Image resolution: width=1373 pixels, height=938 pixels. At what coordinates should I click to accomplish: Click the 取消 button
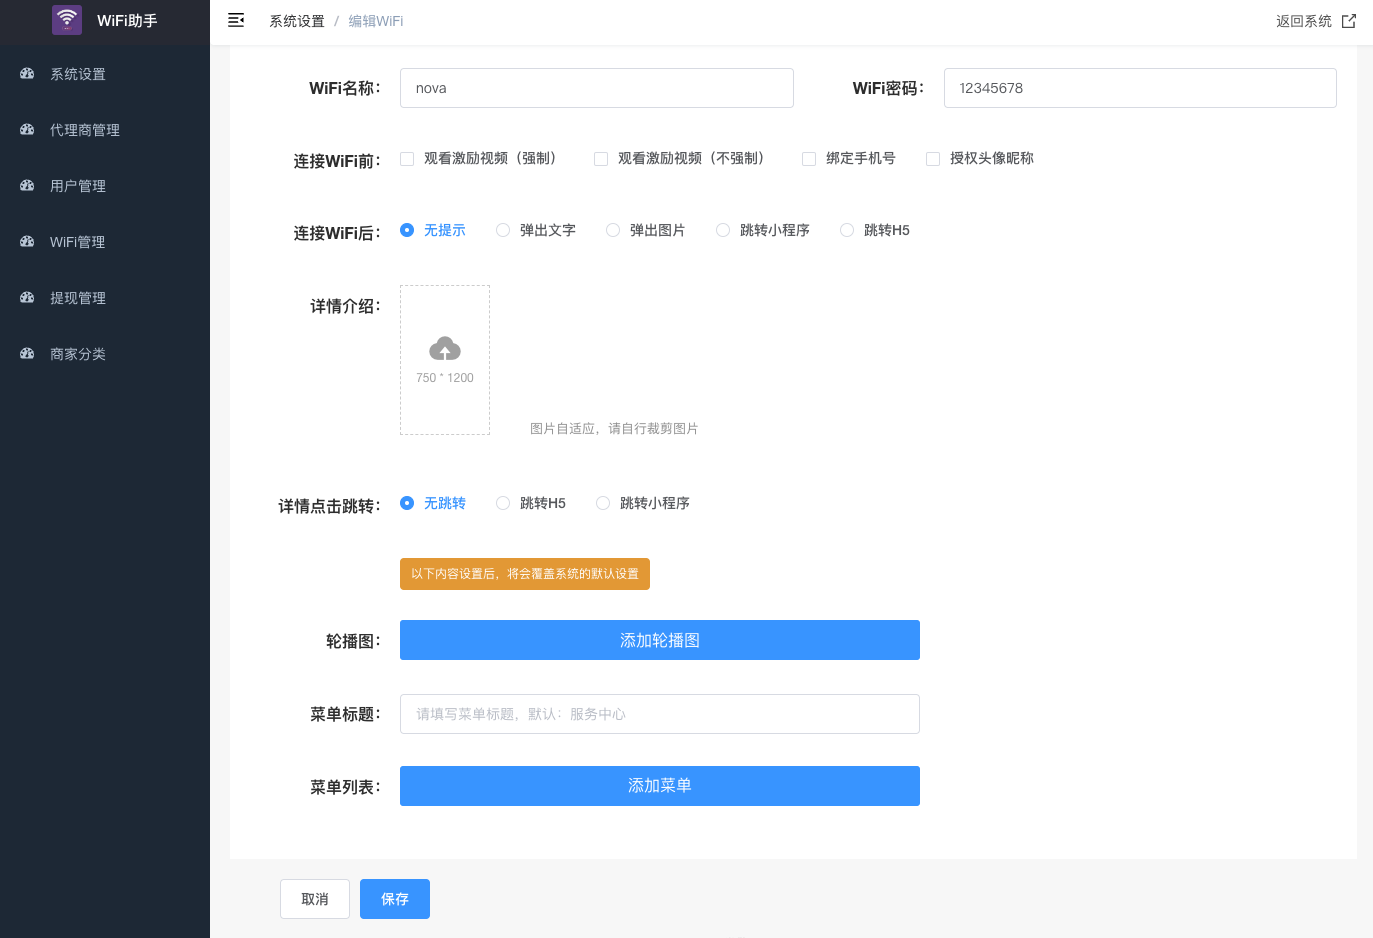pos(315,899)
